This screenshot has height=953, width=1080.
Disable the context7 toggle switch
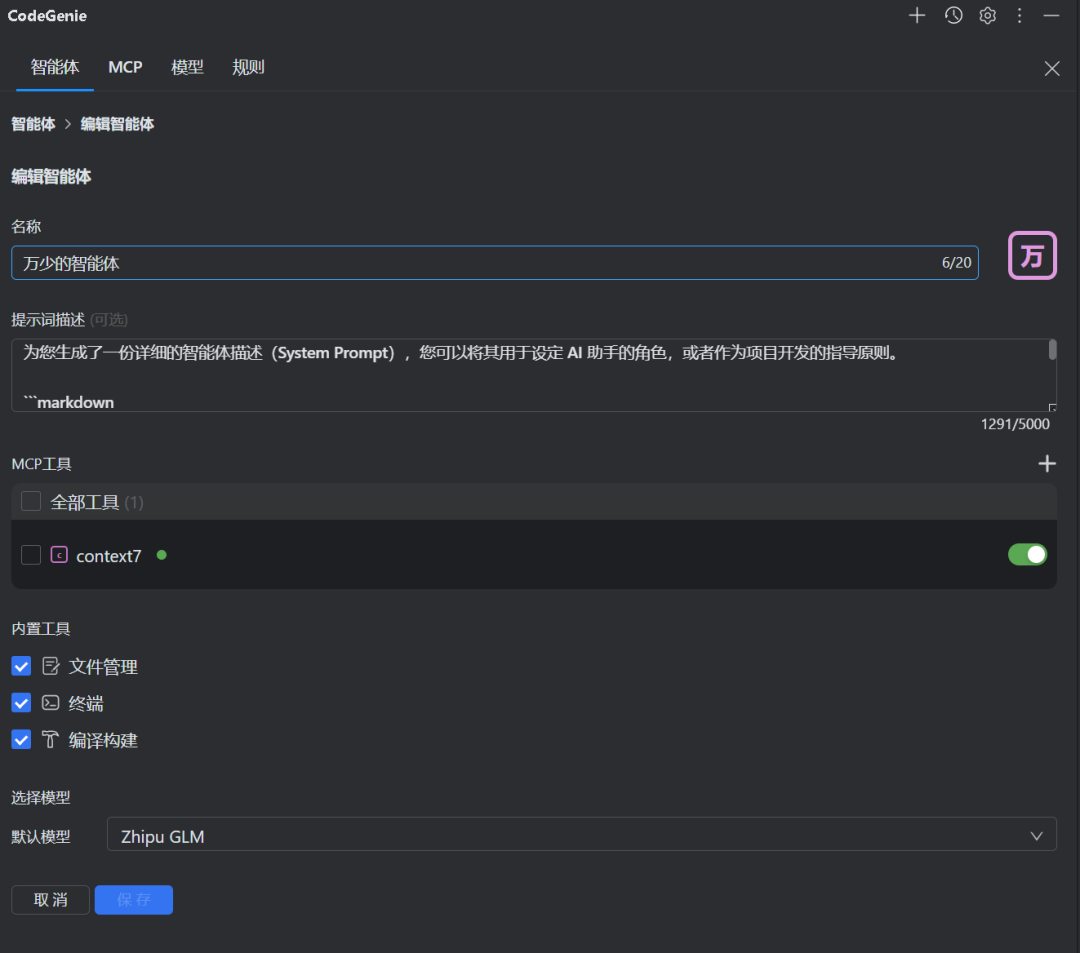click(x=1027, y=554)
